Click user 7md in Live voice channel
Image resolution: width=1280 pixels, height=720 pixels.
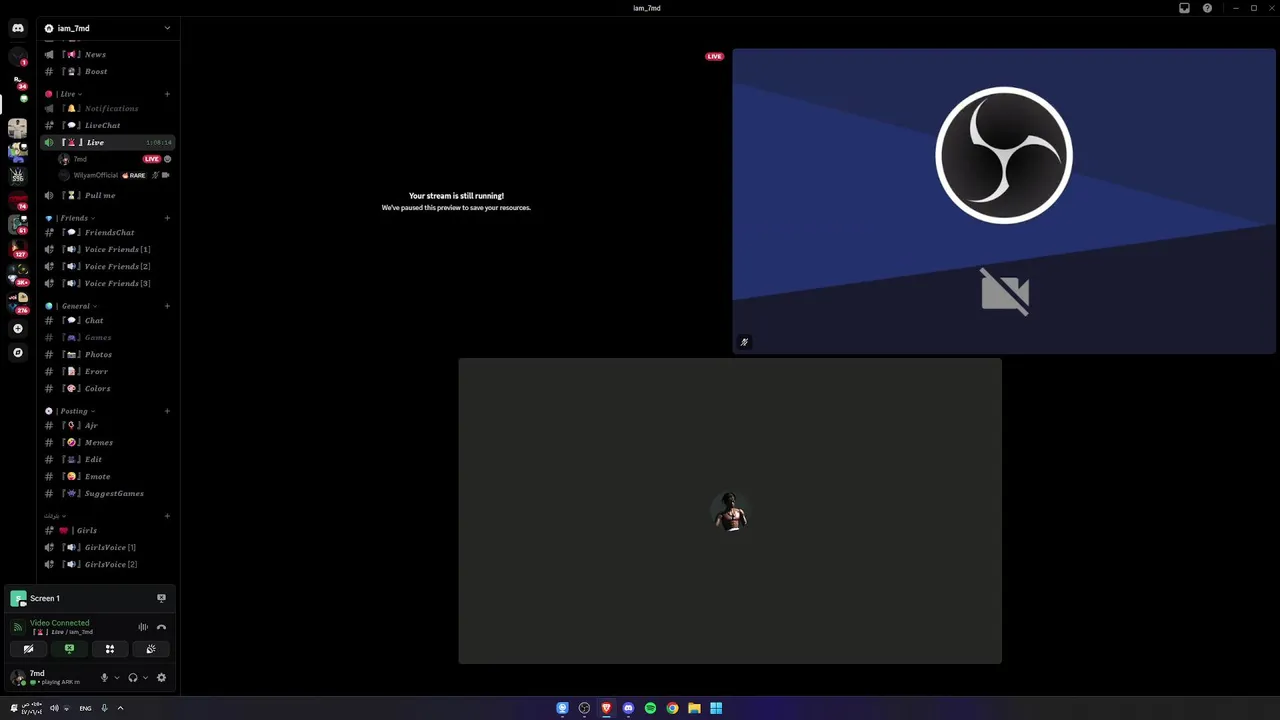tap(115, 159)
